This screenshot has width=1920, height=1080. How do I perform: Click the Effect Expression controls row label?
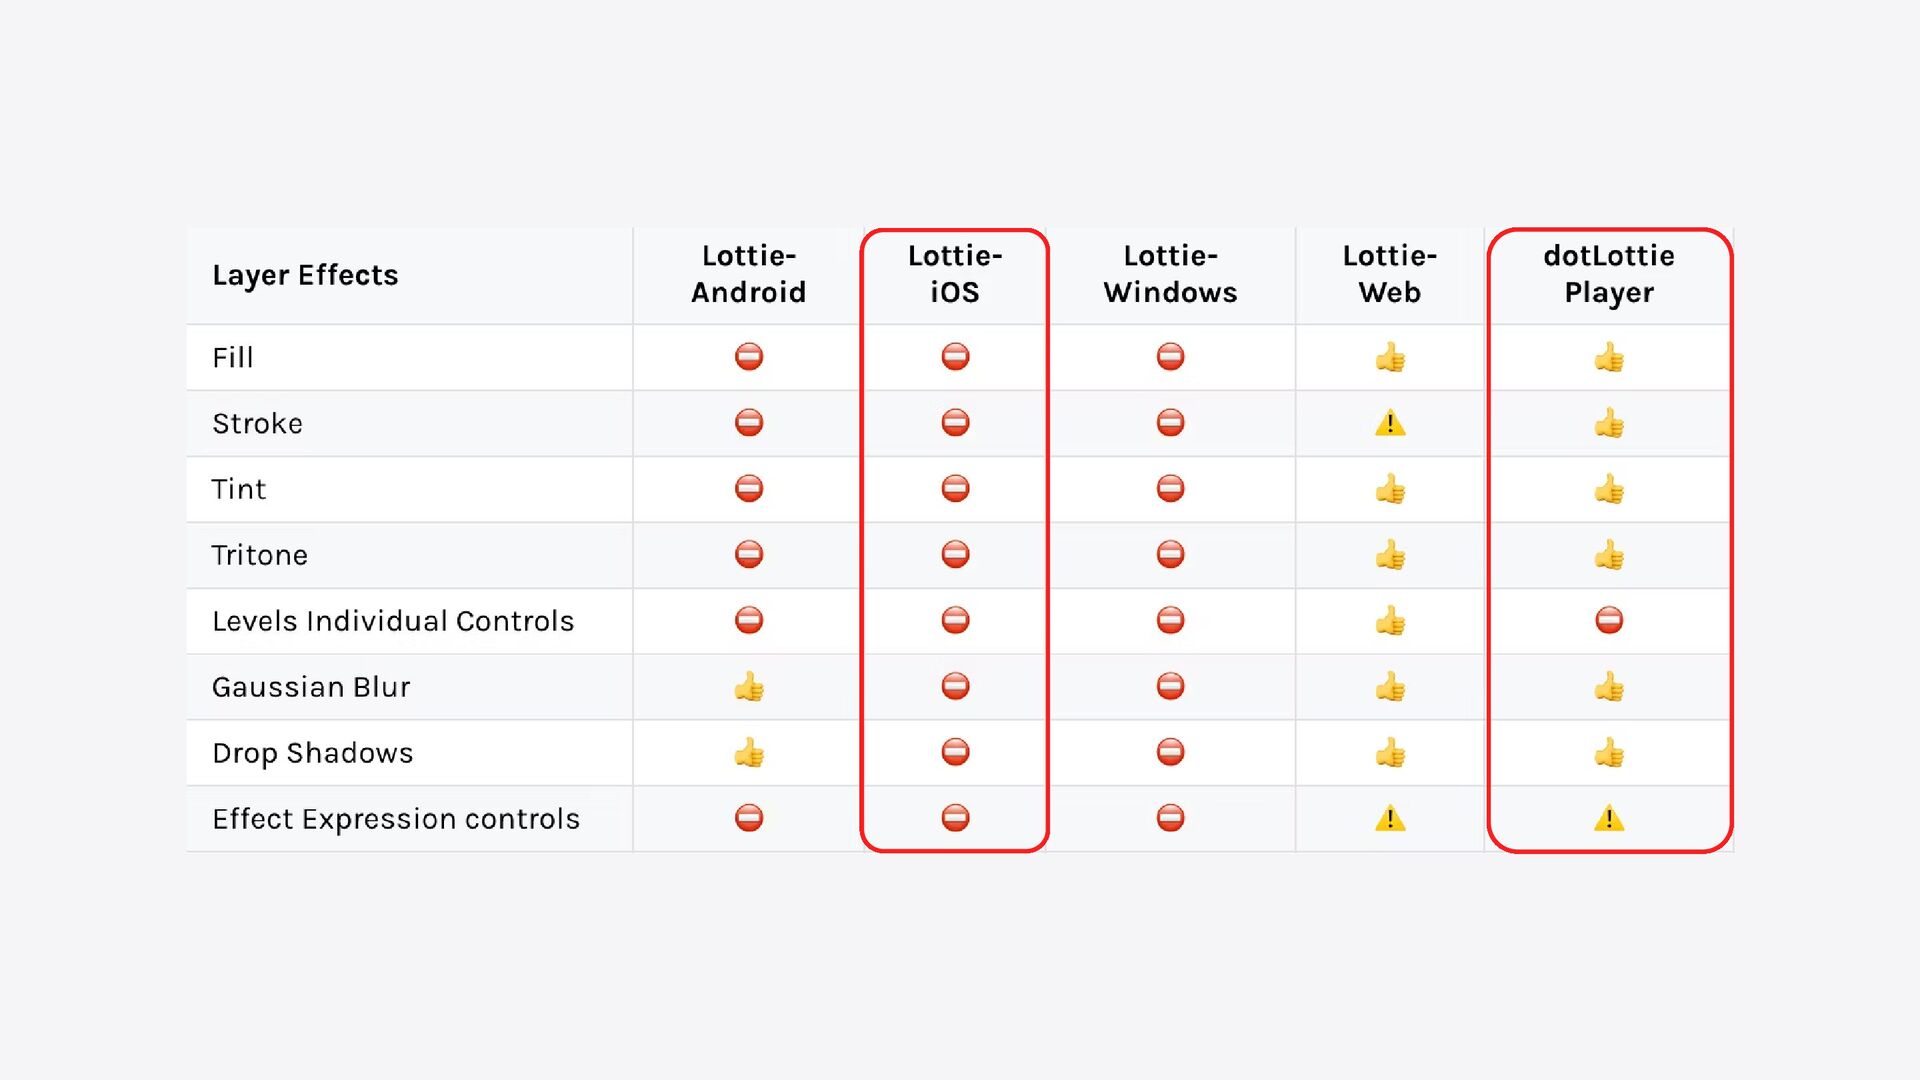(396, 819)
